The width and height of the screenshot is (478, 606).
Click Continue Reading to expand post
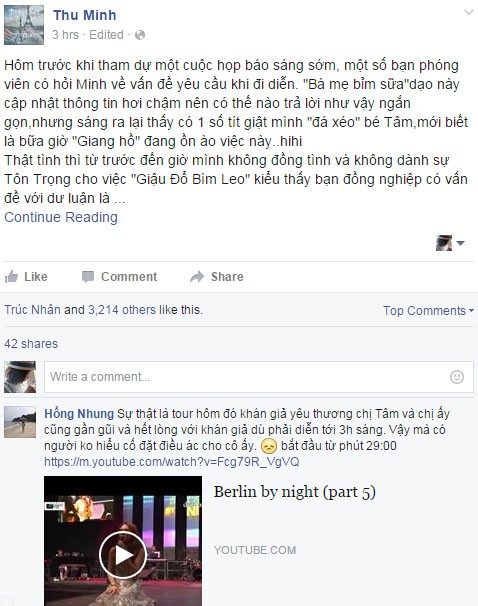tap(61, 217)
